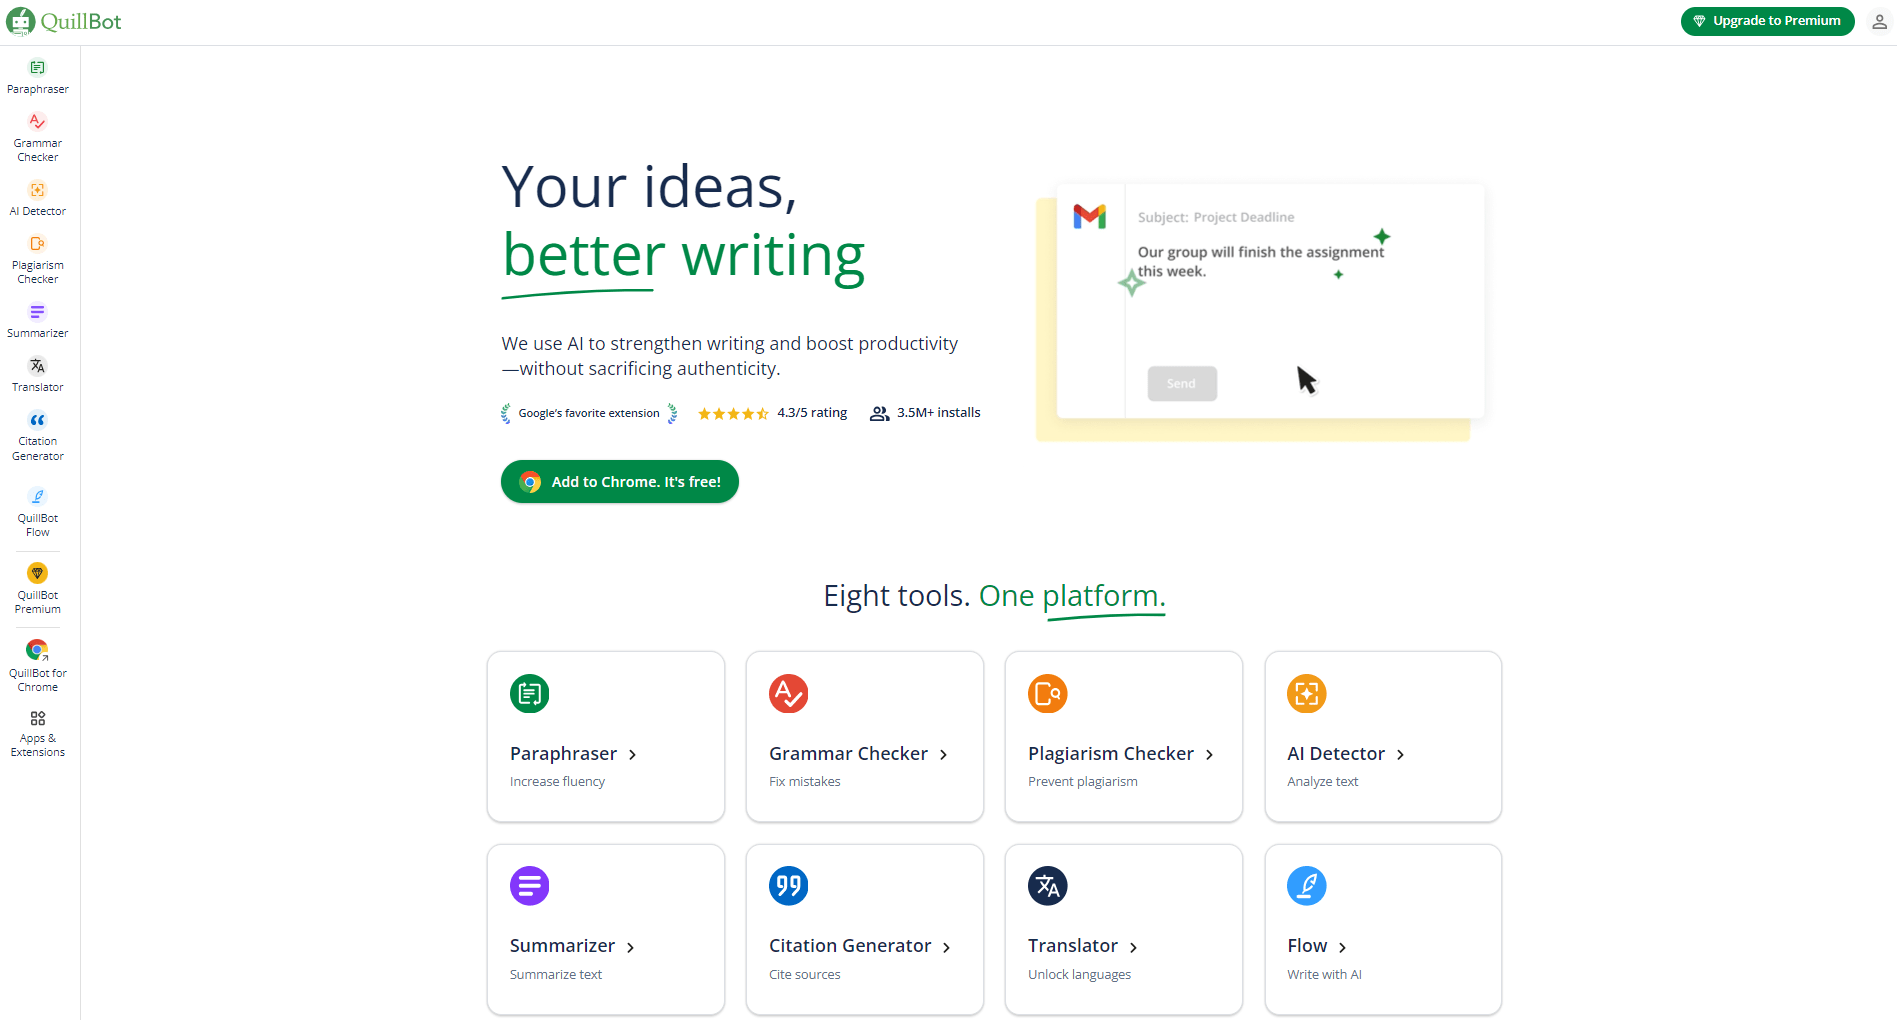
Task: Click chevron next to Citation Generator title
Action: click(946, 947)
